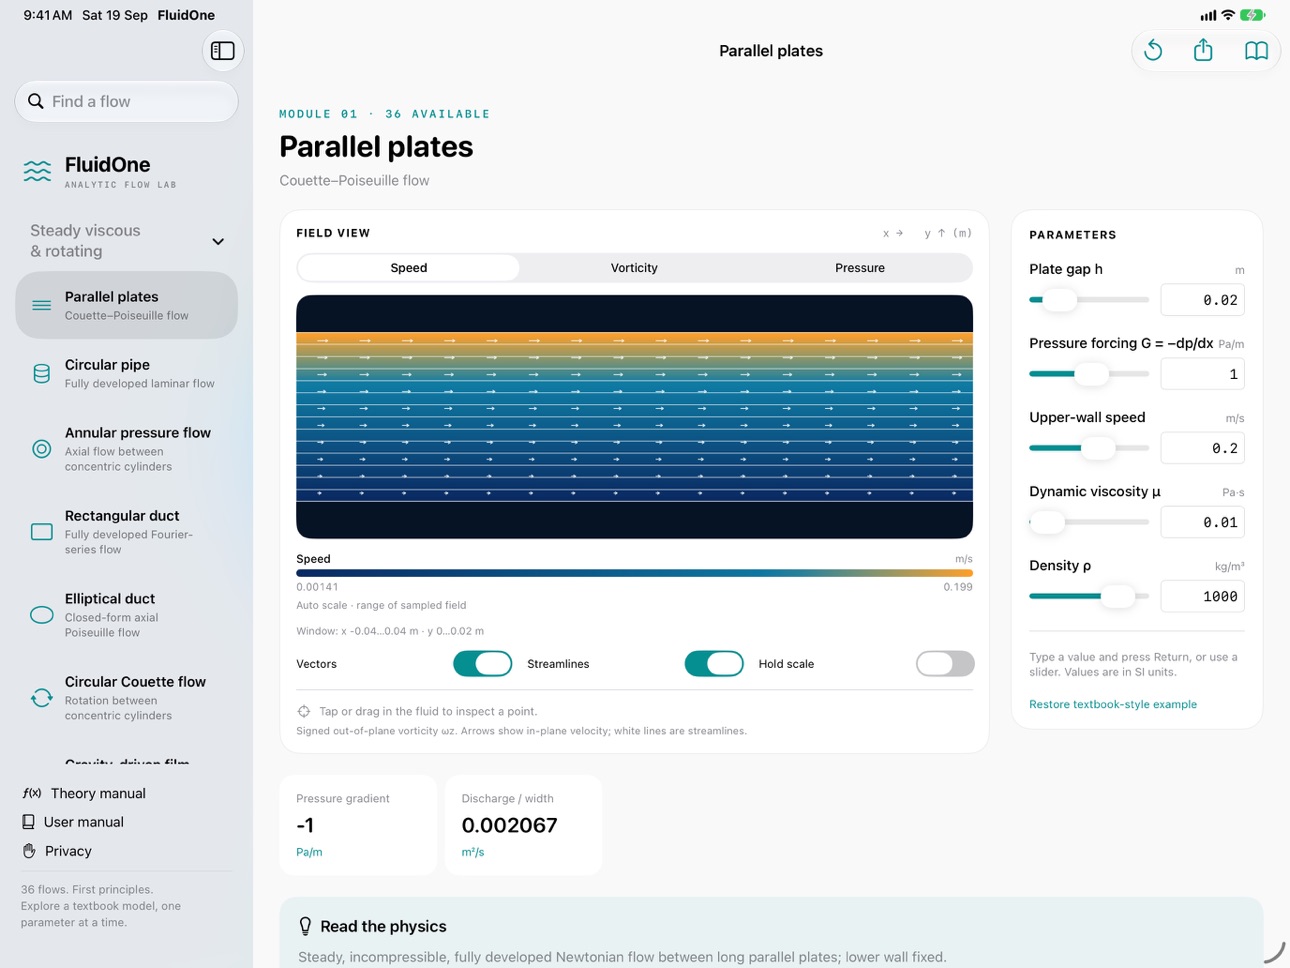1290x968 pixels.
Task: Switch field view to Pressure
Action: click(860, 268)
